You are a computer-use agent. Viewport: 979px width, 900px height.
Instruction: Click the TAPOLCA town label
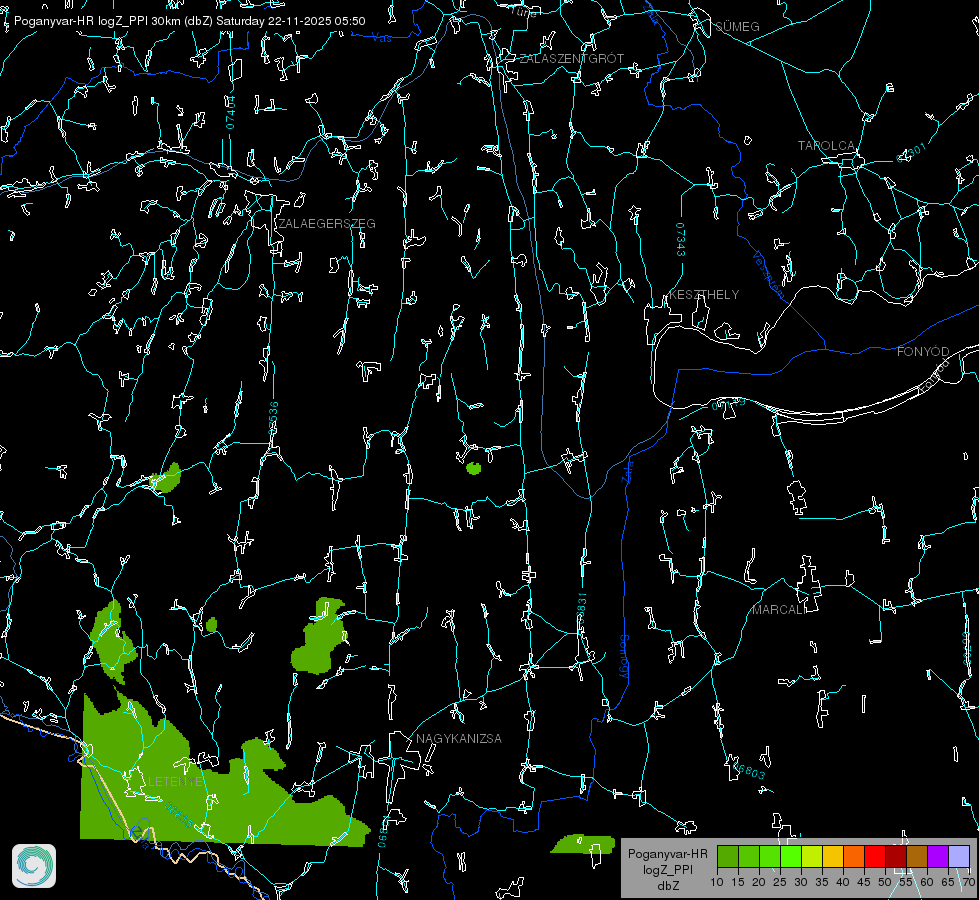pyautogui.click(x=826, y=145)
